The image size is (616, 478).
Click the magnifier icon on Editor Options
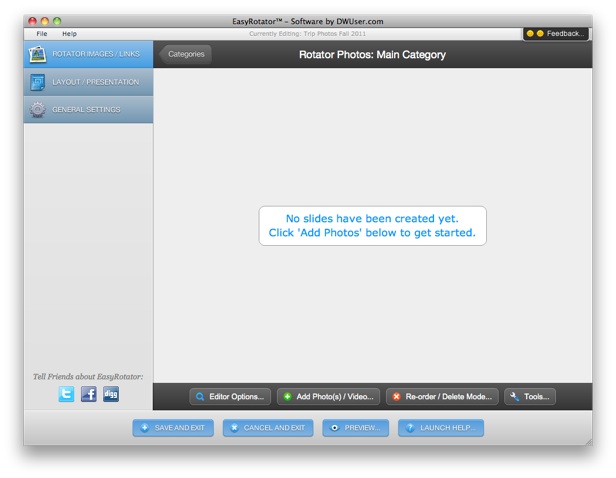(200, 397)
